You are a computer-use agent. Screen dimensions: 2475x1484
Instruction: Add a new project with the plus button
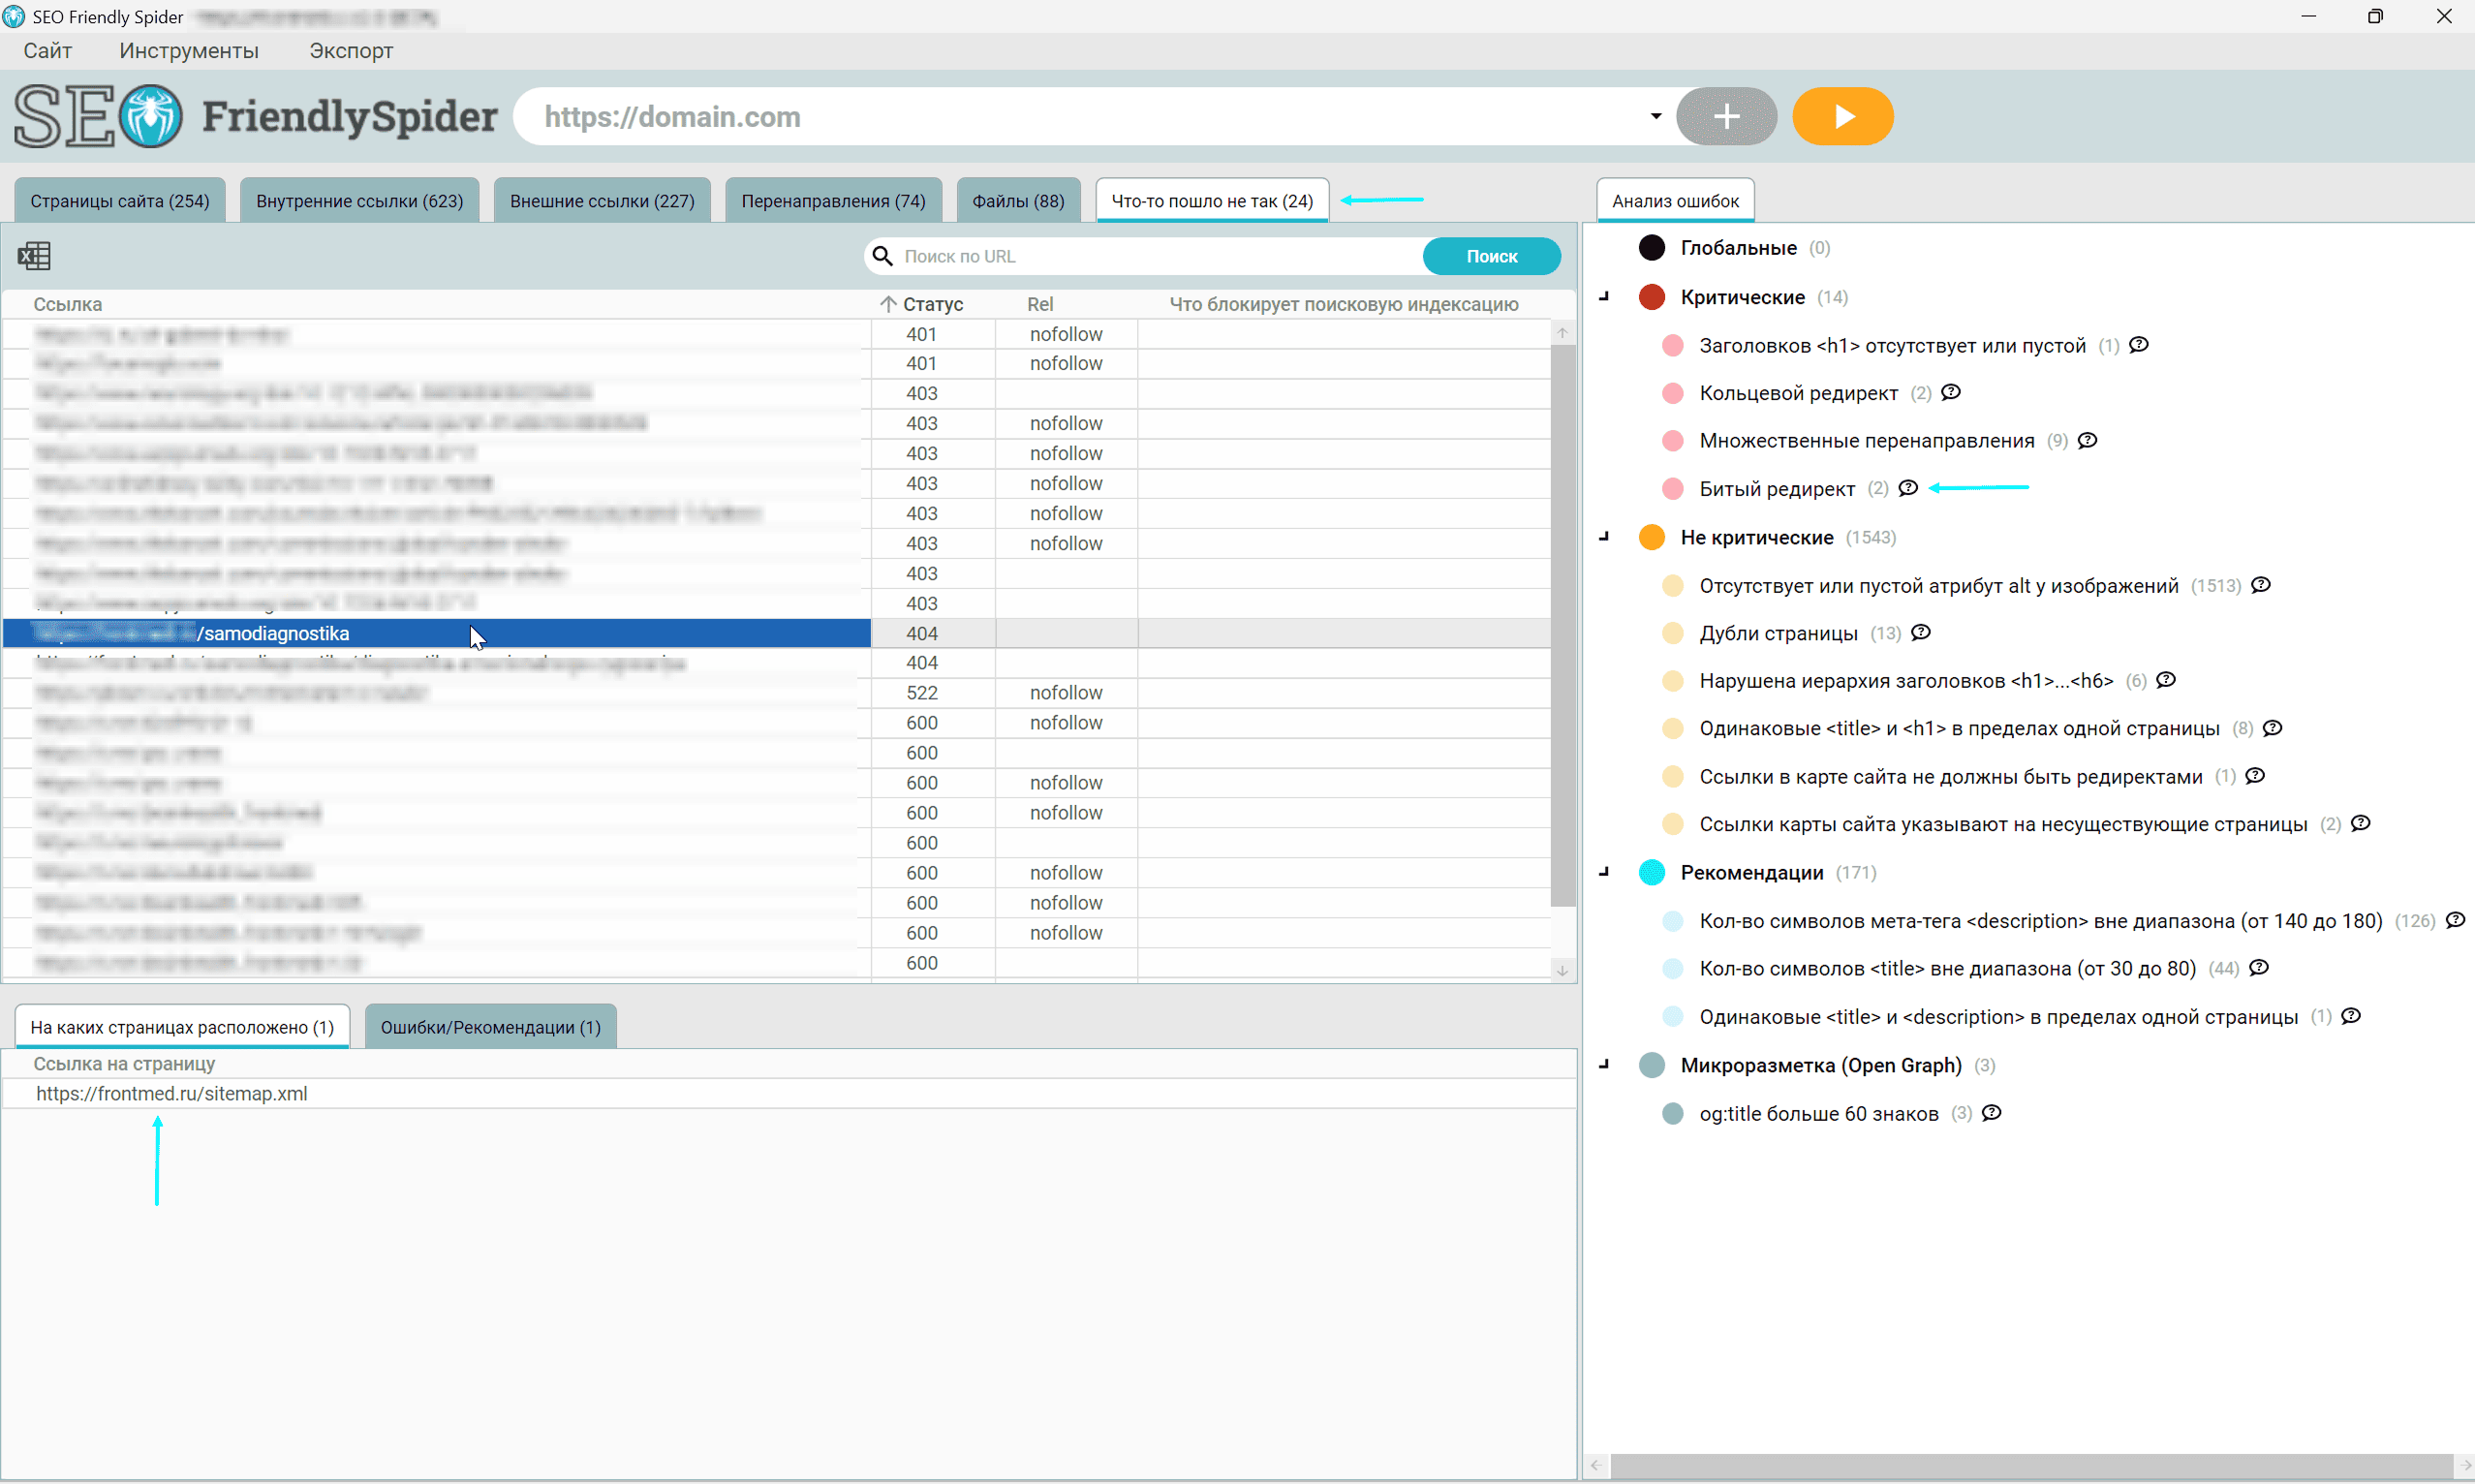pos(1725,116)
